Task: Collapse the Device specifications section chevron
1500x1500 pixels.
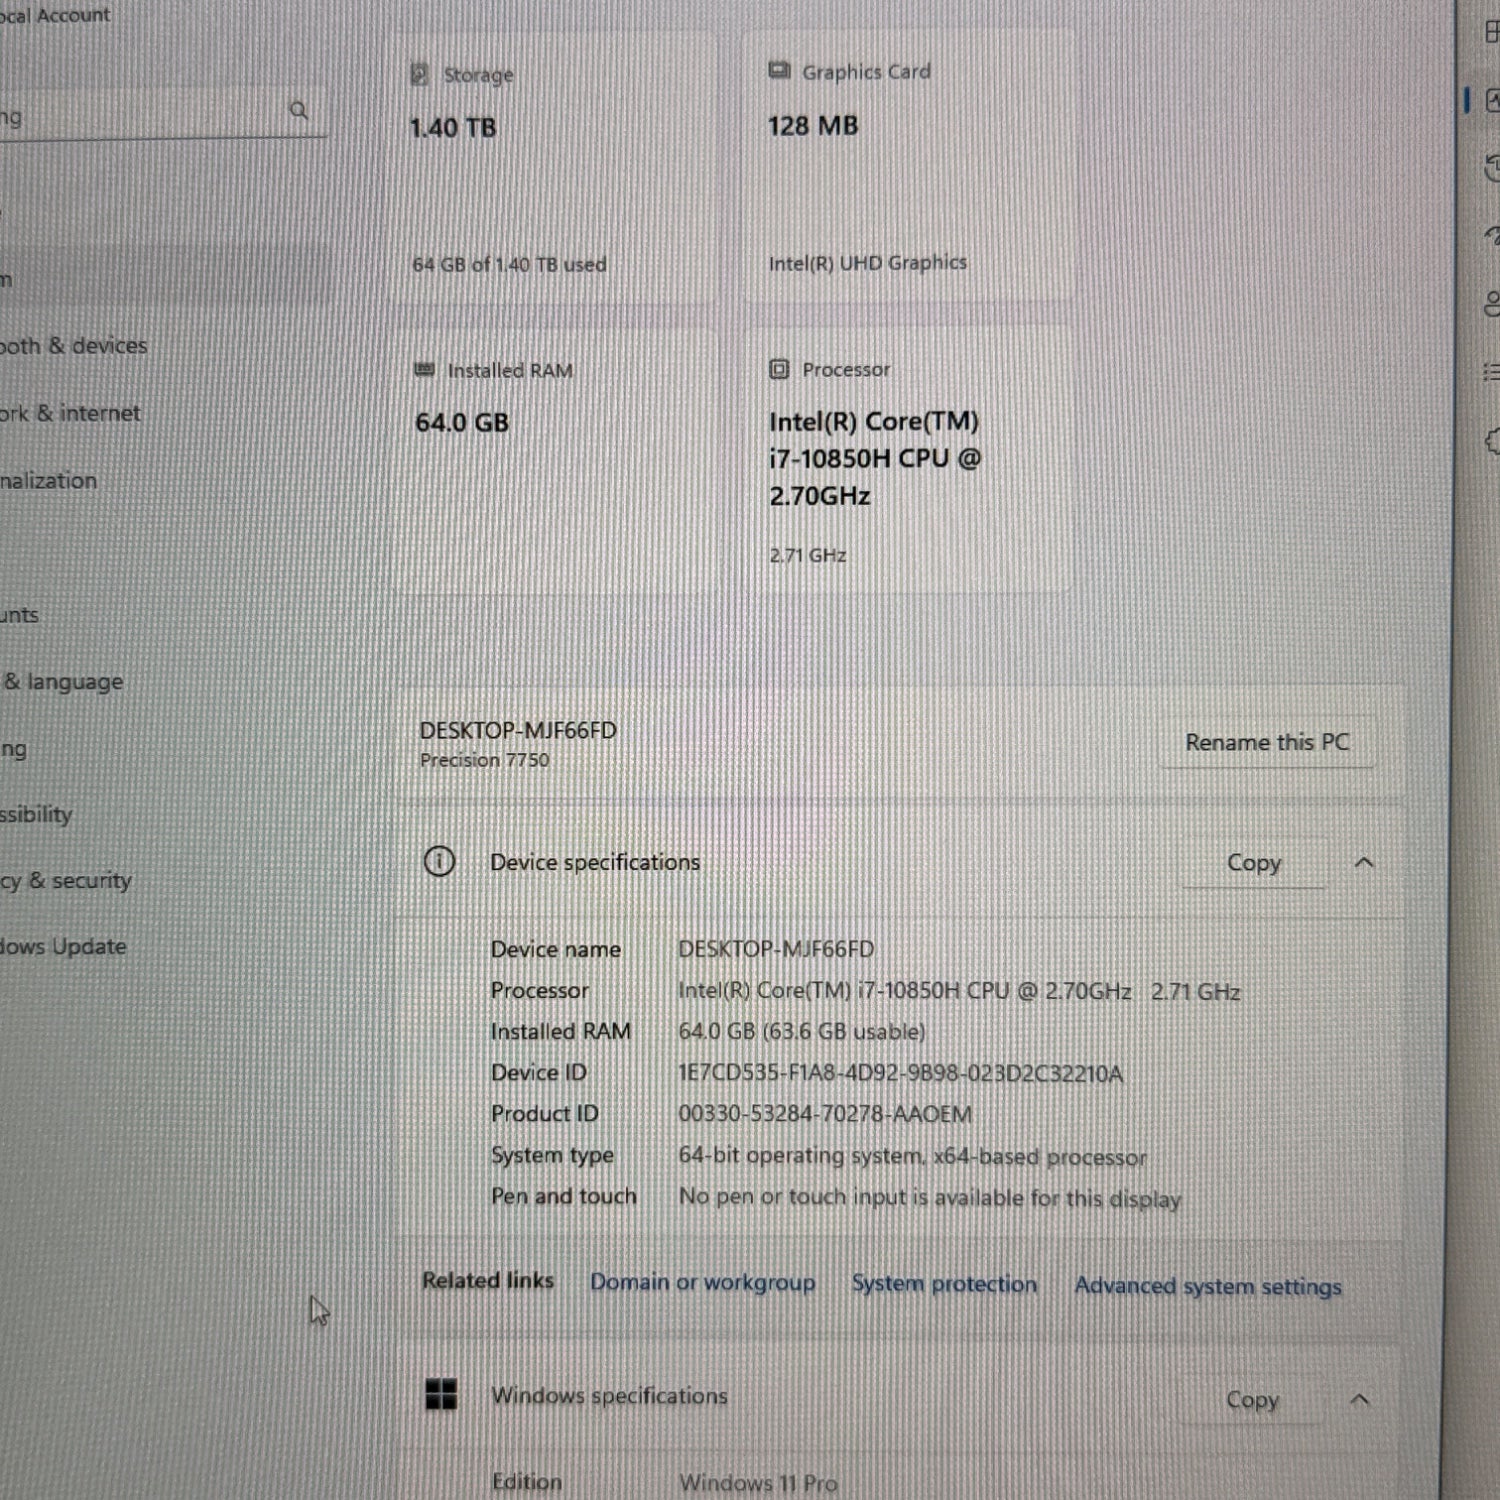Action: pyautogui.click(x=1364, y=862)
